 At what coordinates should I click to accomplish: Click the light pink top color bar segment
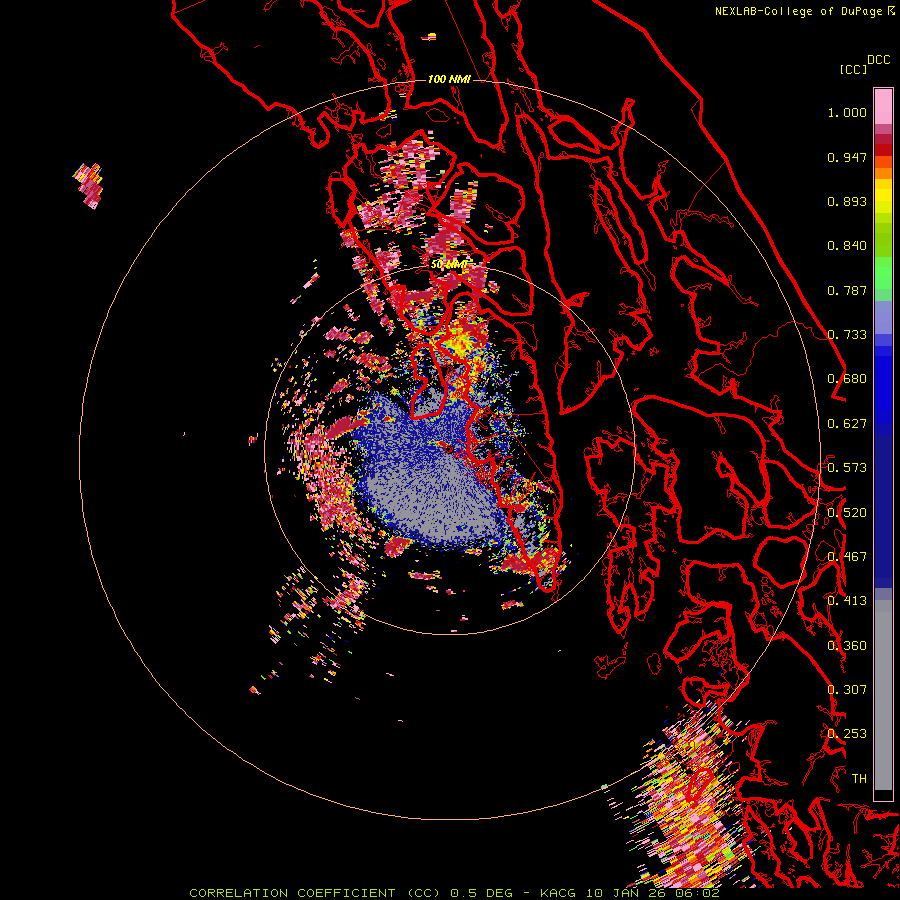tap(883, 106)
